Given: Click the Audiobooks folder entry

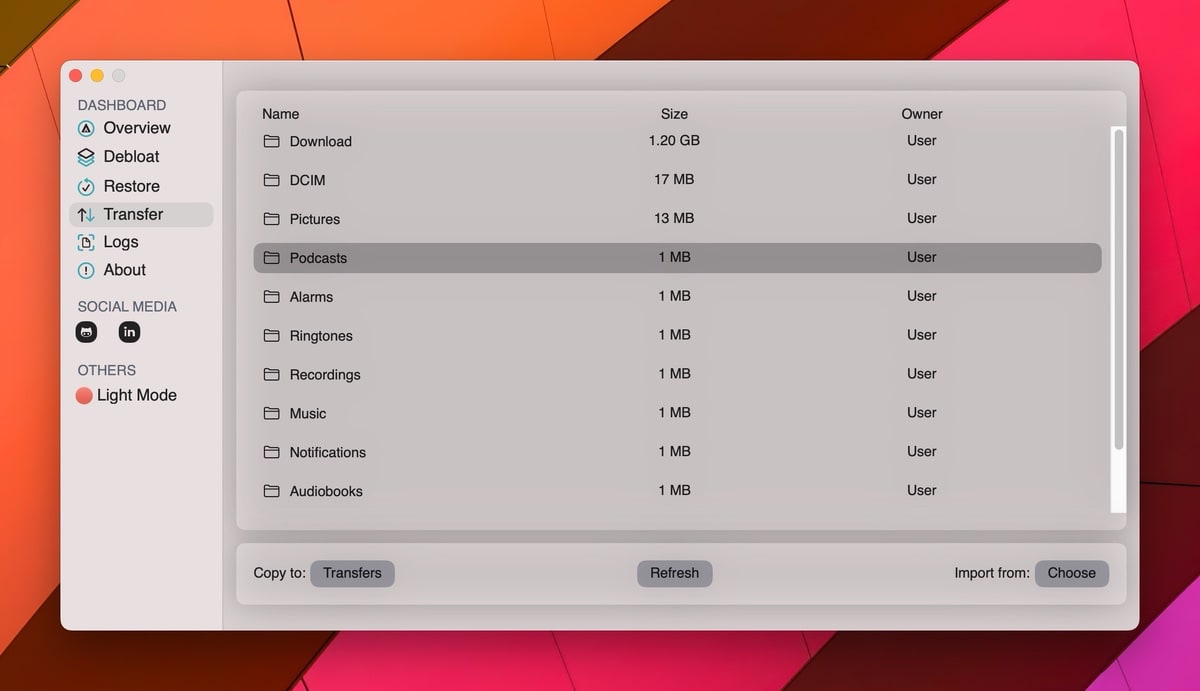Looking at the screenshot, I should [326, 491].
